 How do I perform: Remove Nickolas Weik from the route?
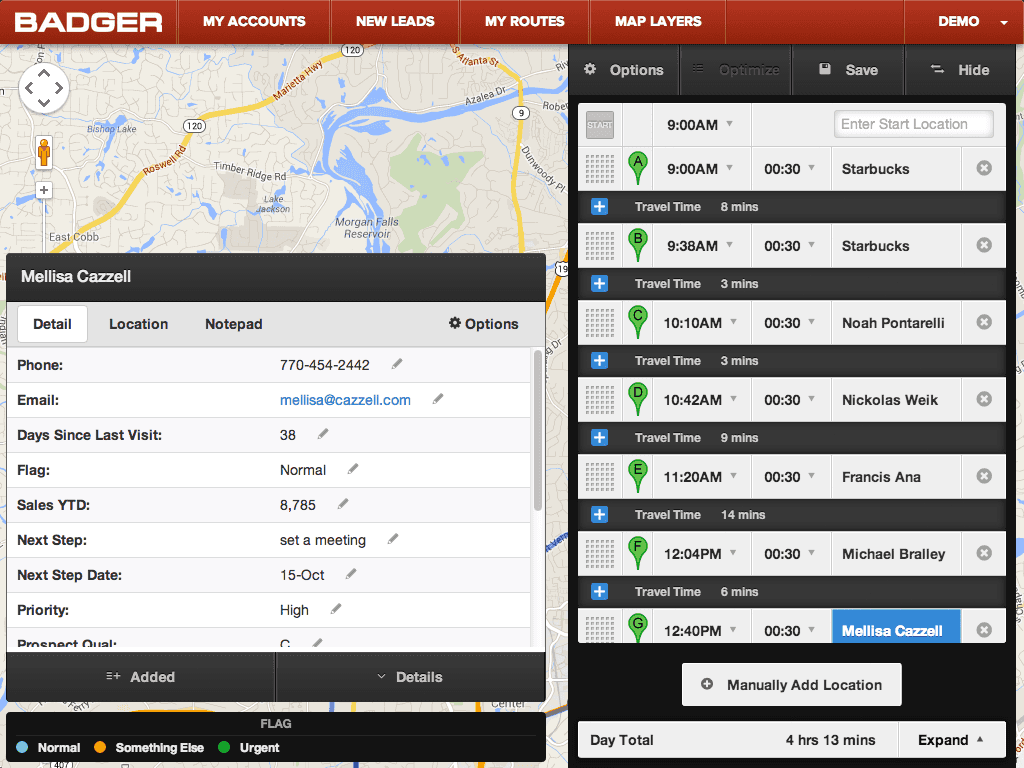pyautogui.click(x=984, y=400)
